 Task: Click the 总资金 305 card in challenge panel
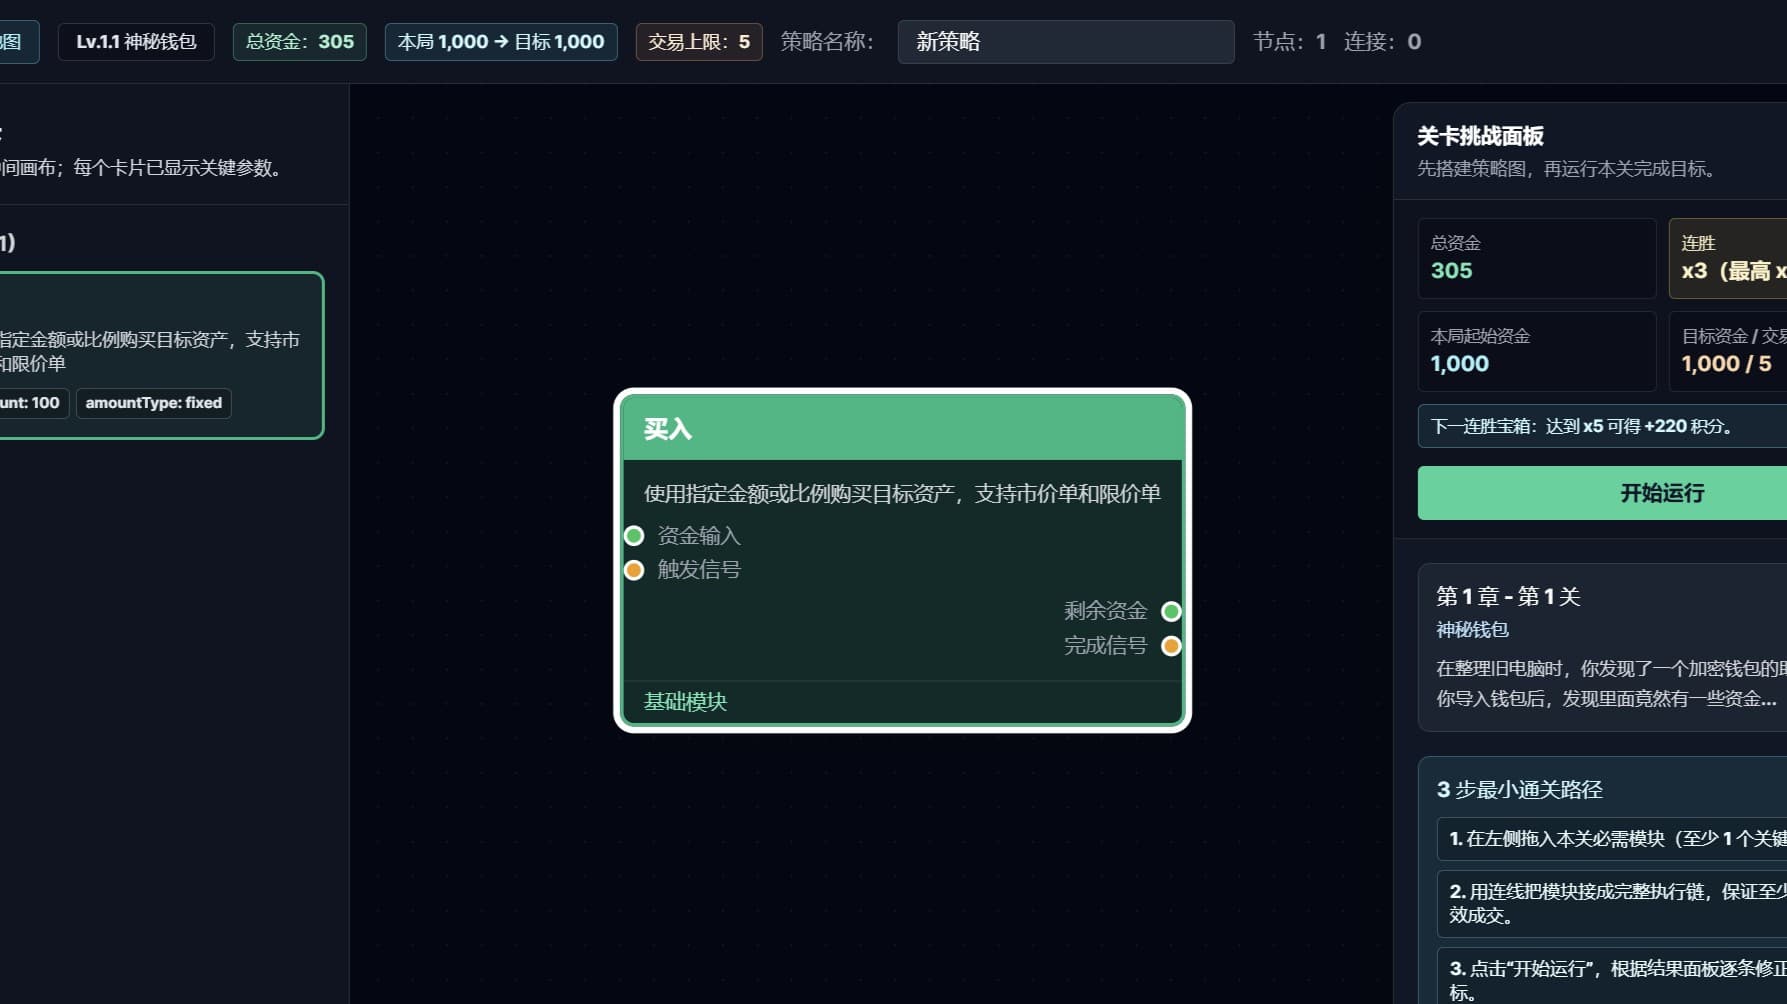(1536, 259)
